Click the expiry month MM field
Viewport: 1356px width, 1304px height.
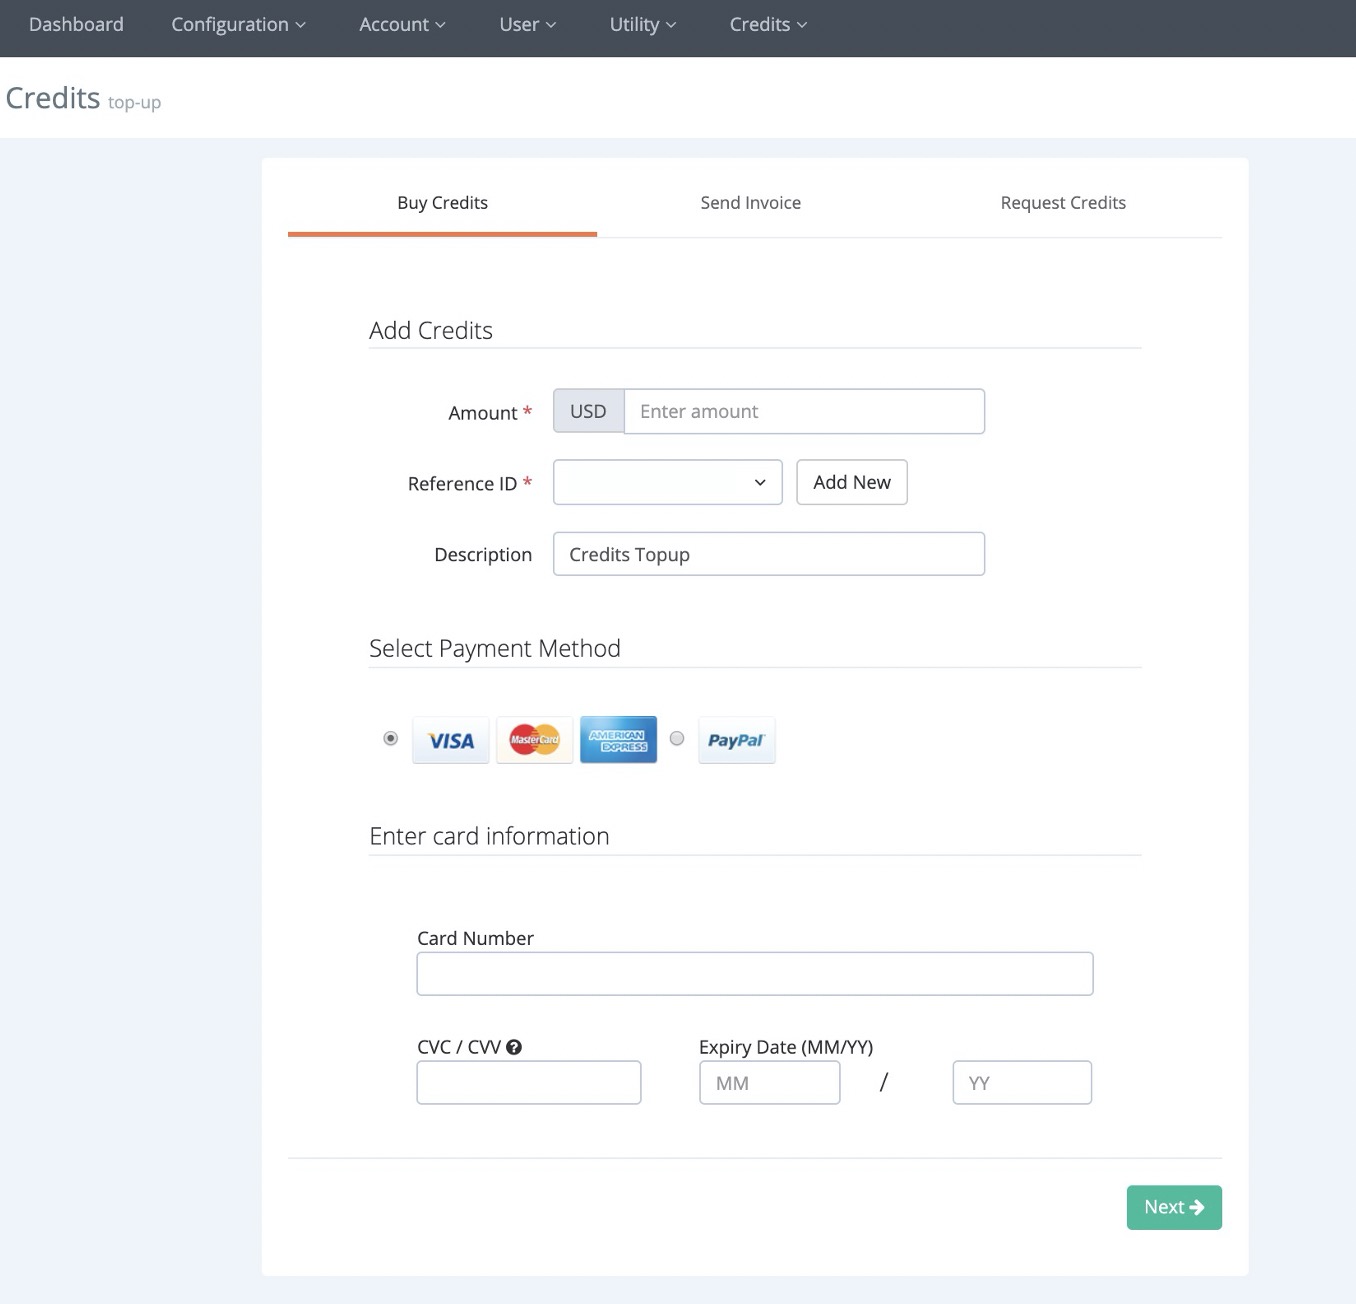point(769,1083)
